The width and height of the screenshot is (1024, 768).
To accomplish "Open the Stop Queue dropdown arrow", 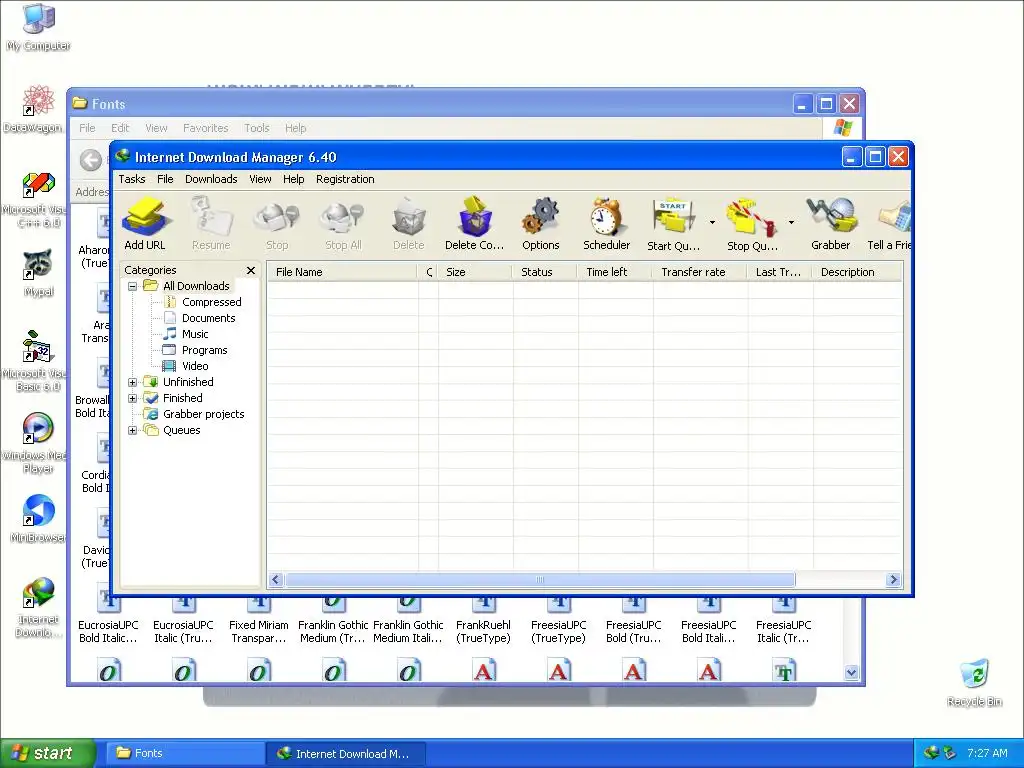I will point(791,223).
